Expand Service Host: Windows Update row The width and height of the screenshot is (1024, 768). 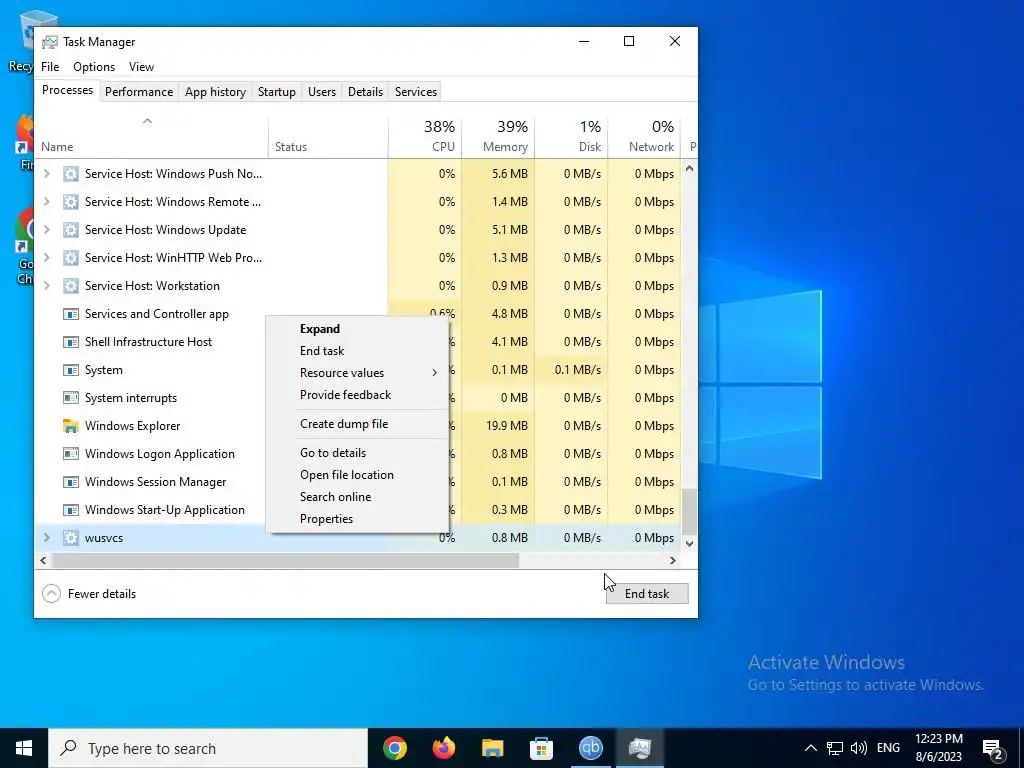pyautogui.click(x=46, y=230)
